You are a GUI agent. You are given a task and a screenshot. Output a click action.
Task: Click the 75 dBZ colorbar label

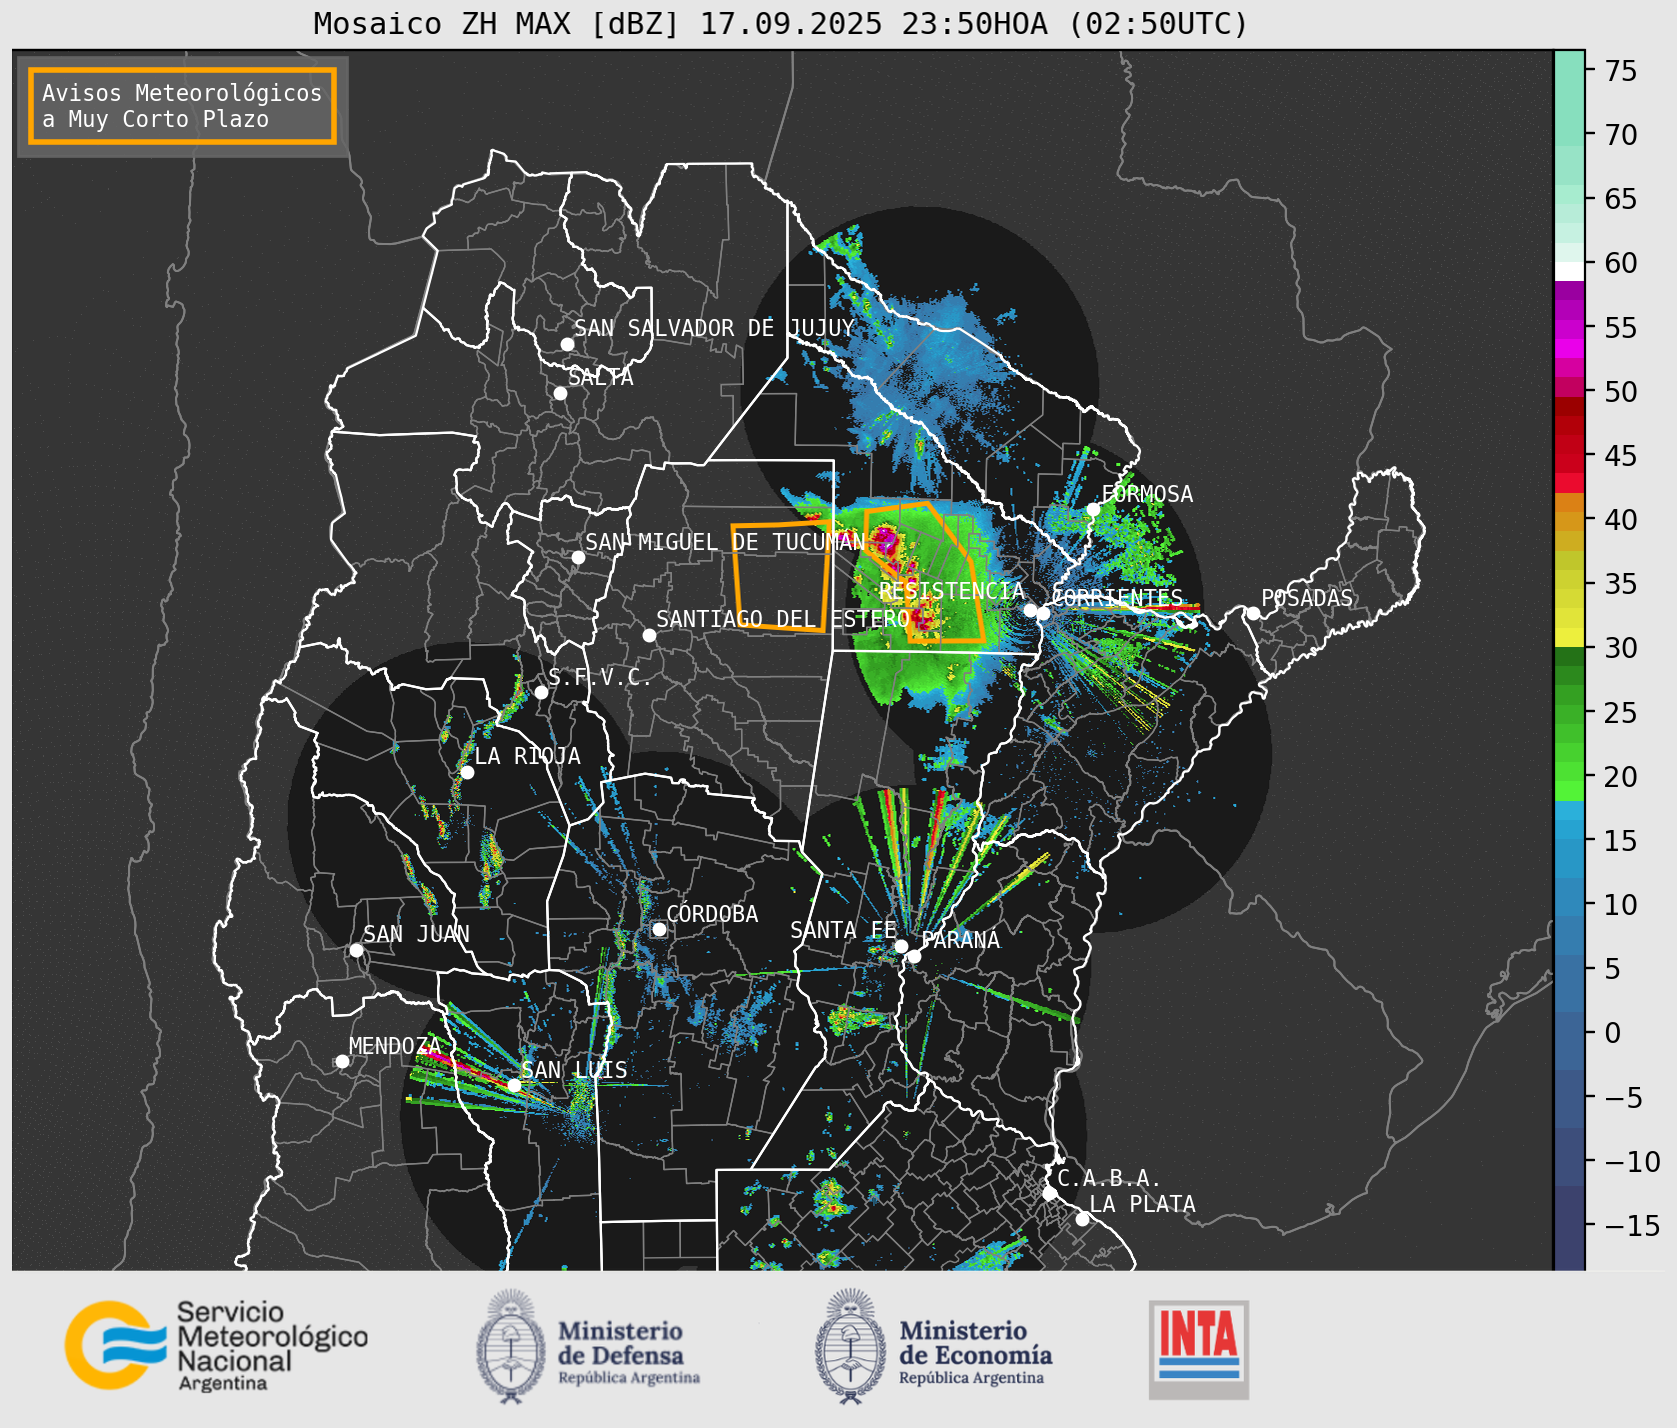pyautogui.click(x=1621, y=71)
